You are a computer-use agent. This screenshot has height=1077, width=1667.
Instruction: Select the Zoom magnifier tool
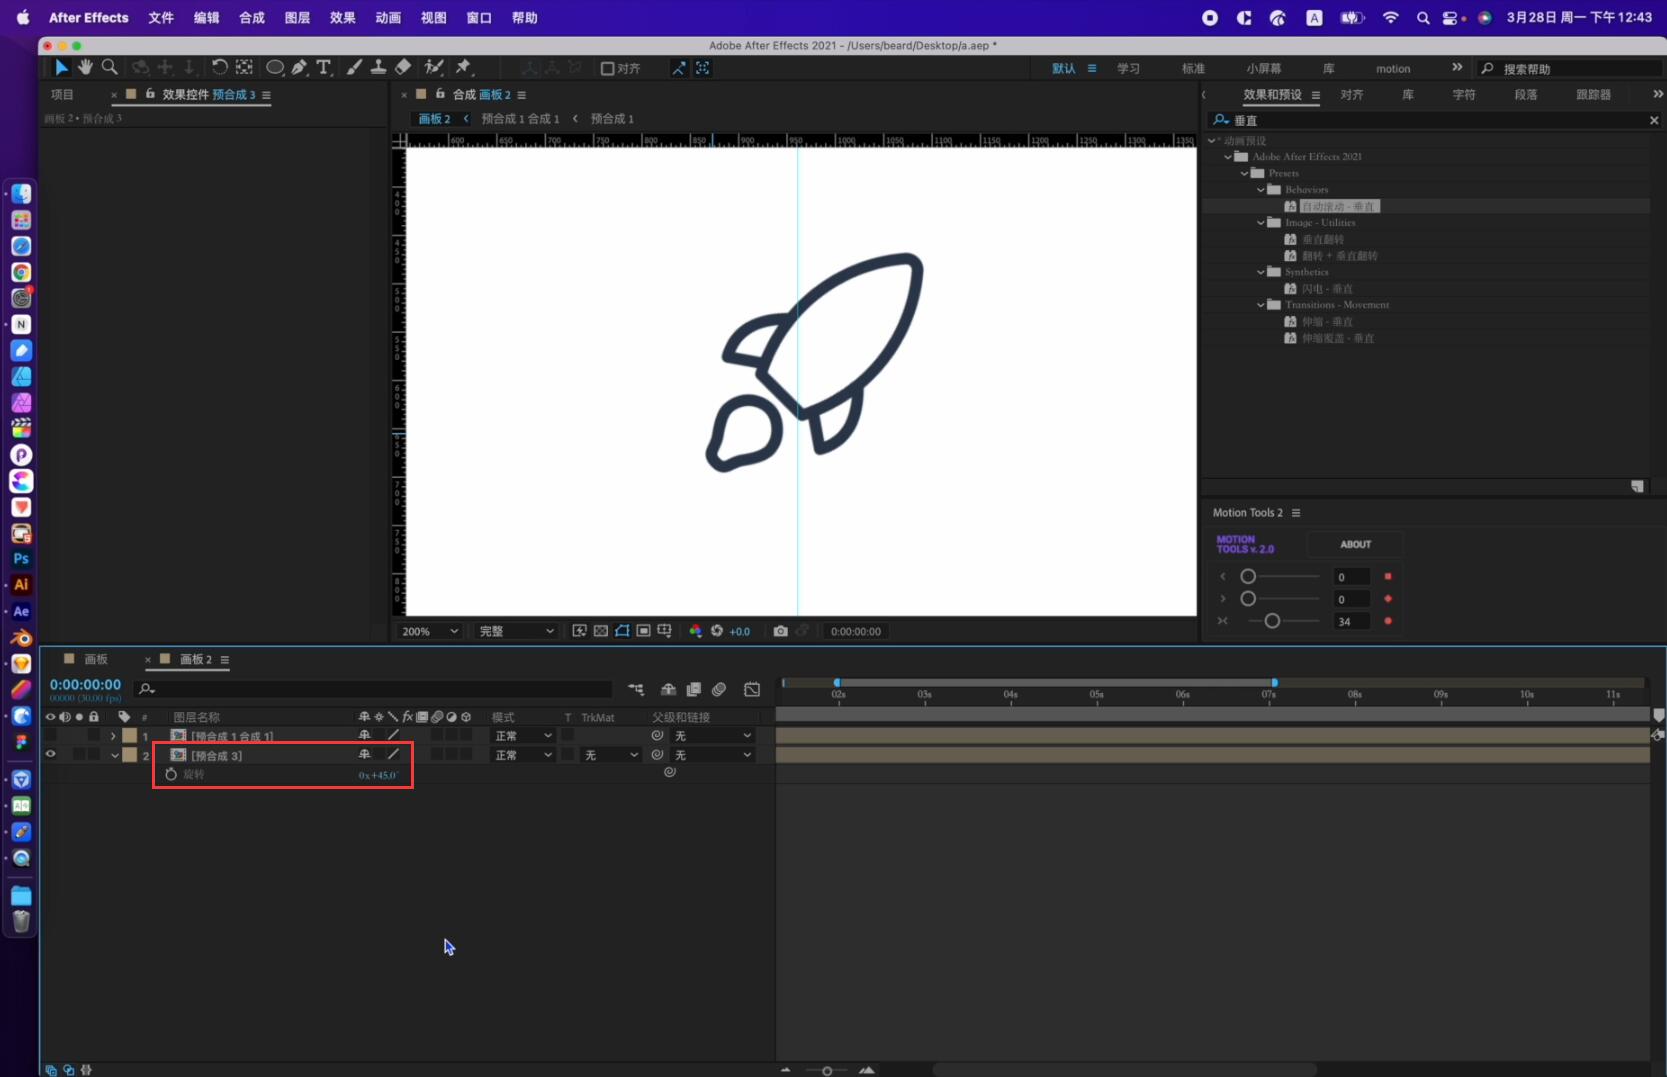110,67
